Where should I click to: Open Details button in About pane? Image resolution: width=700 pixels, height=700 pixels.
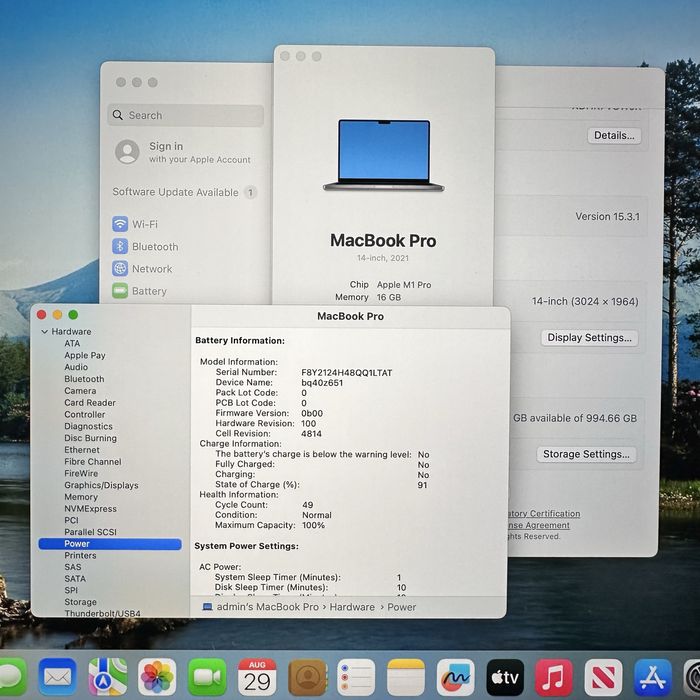click(614, 135)
